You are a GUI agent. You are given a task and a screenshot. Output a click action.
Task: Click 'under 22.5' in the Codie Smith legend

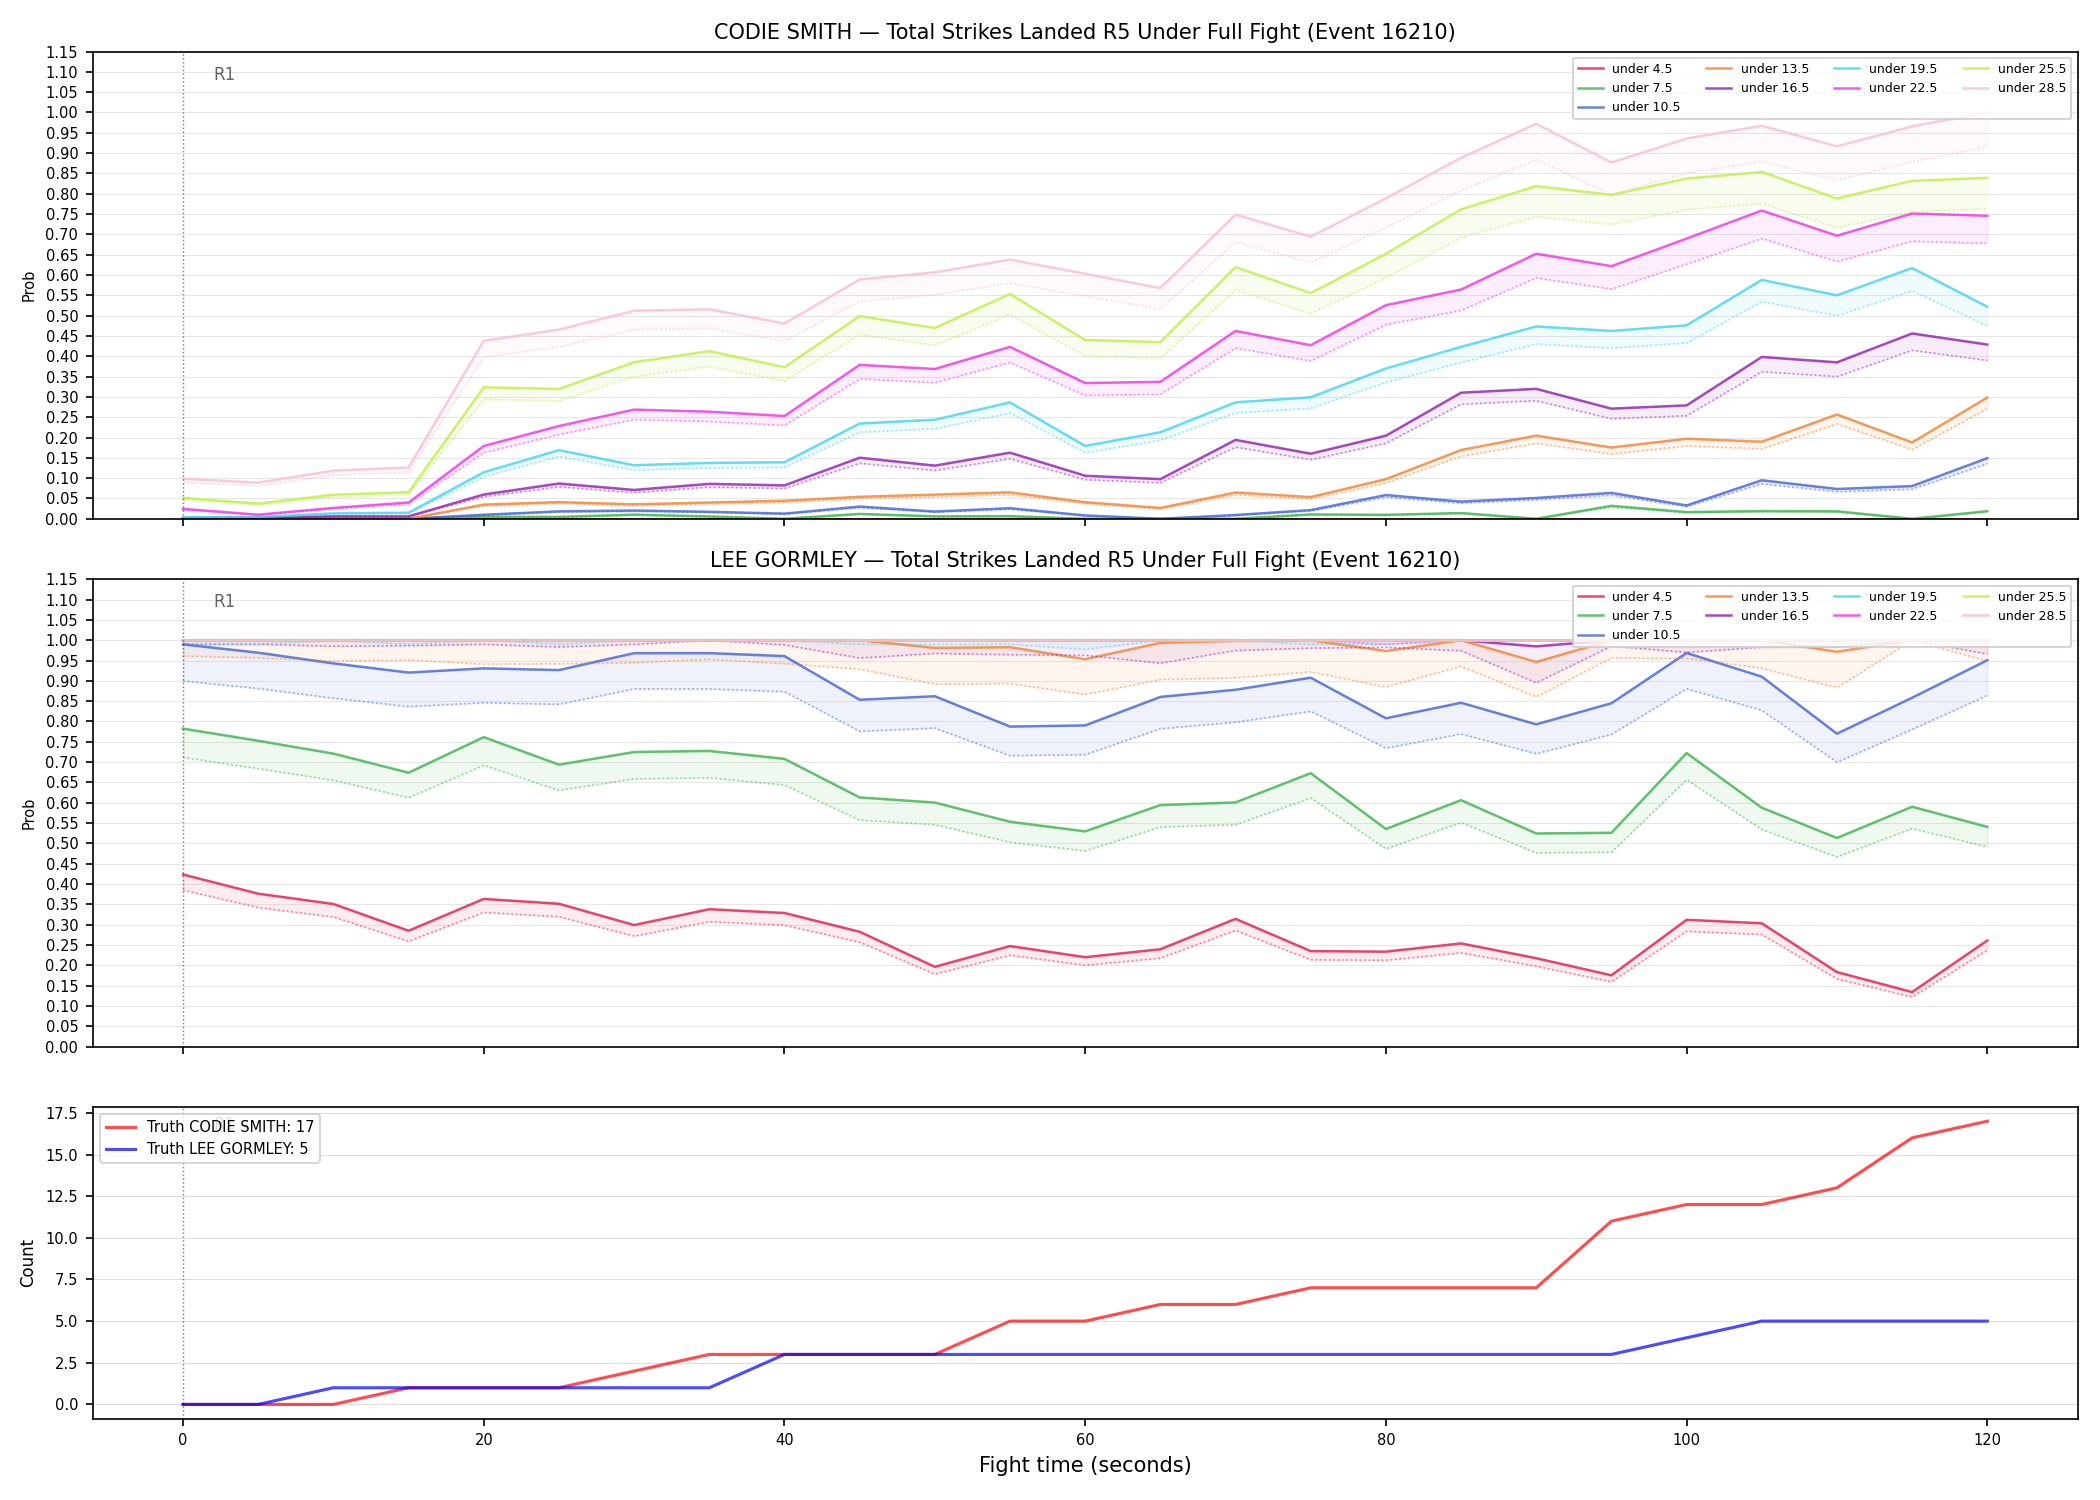click(x=1902, y=88)
